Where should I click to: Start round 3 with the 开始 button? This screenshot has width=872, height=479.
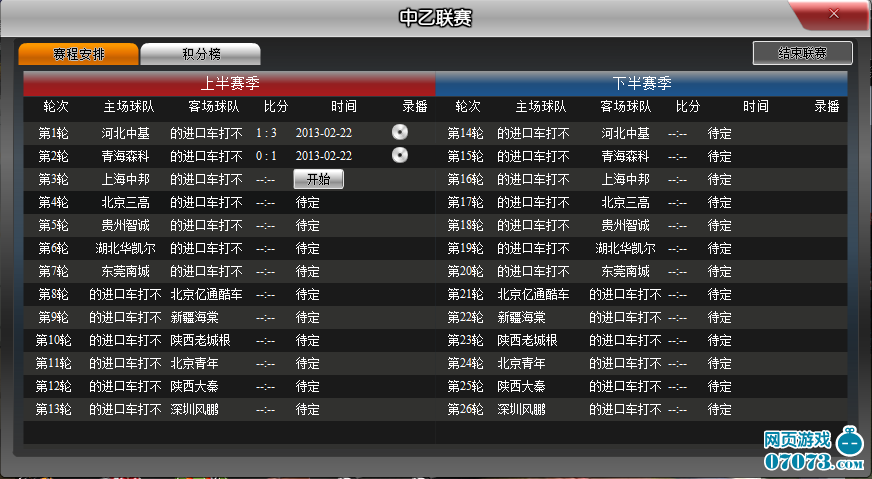click(x=318, y=179)
